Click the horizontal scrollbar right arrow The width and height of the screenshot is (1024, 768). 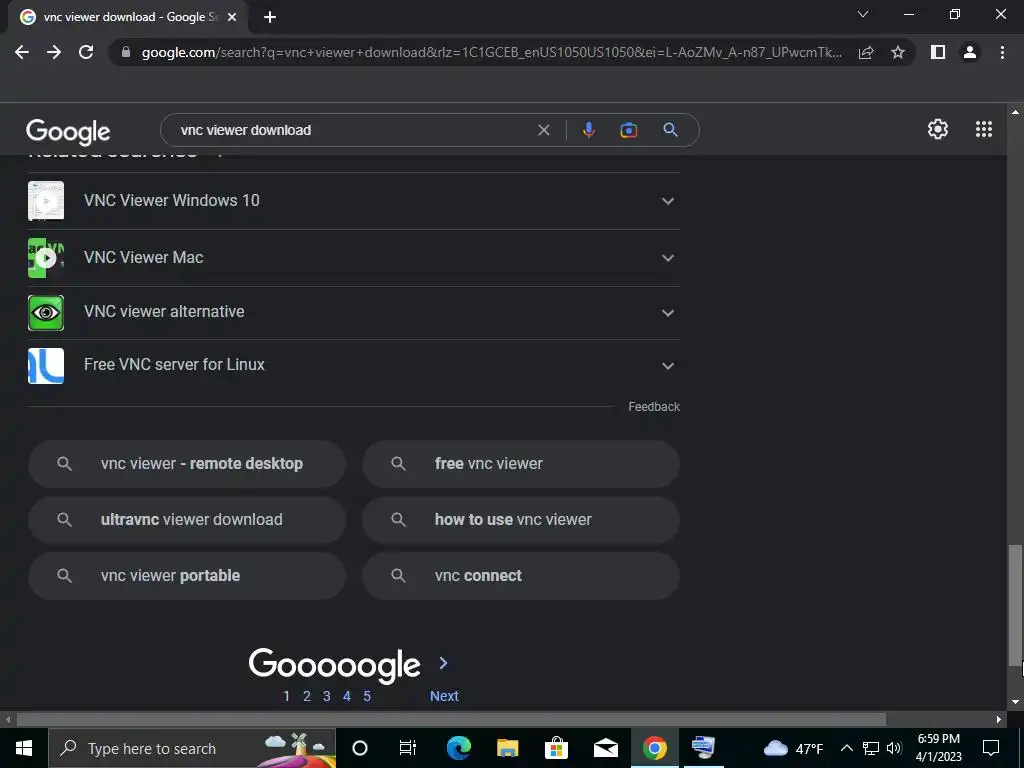pos(999,720)
